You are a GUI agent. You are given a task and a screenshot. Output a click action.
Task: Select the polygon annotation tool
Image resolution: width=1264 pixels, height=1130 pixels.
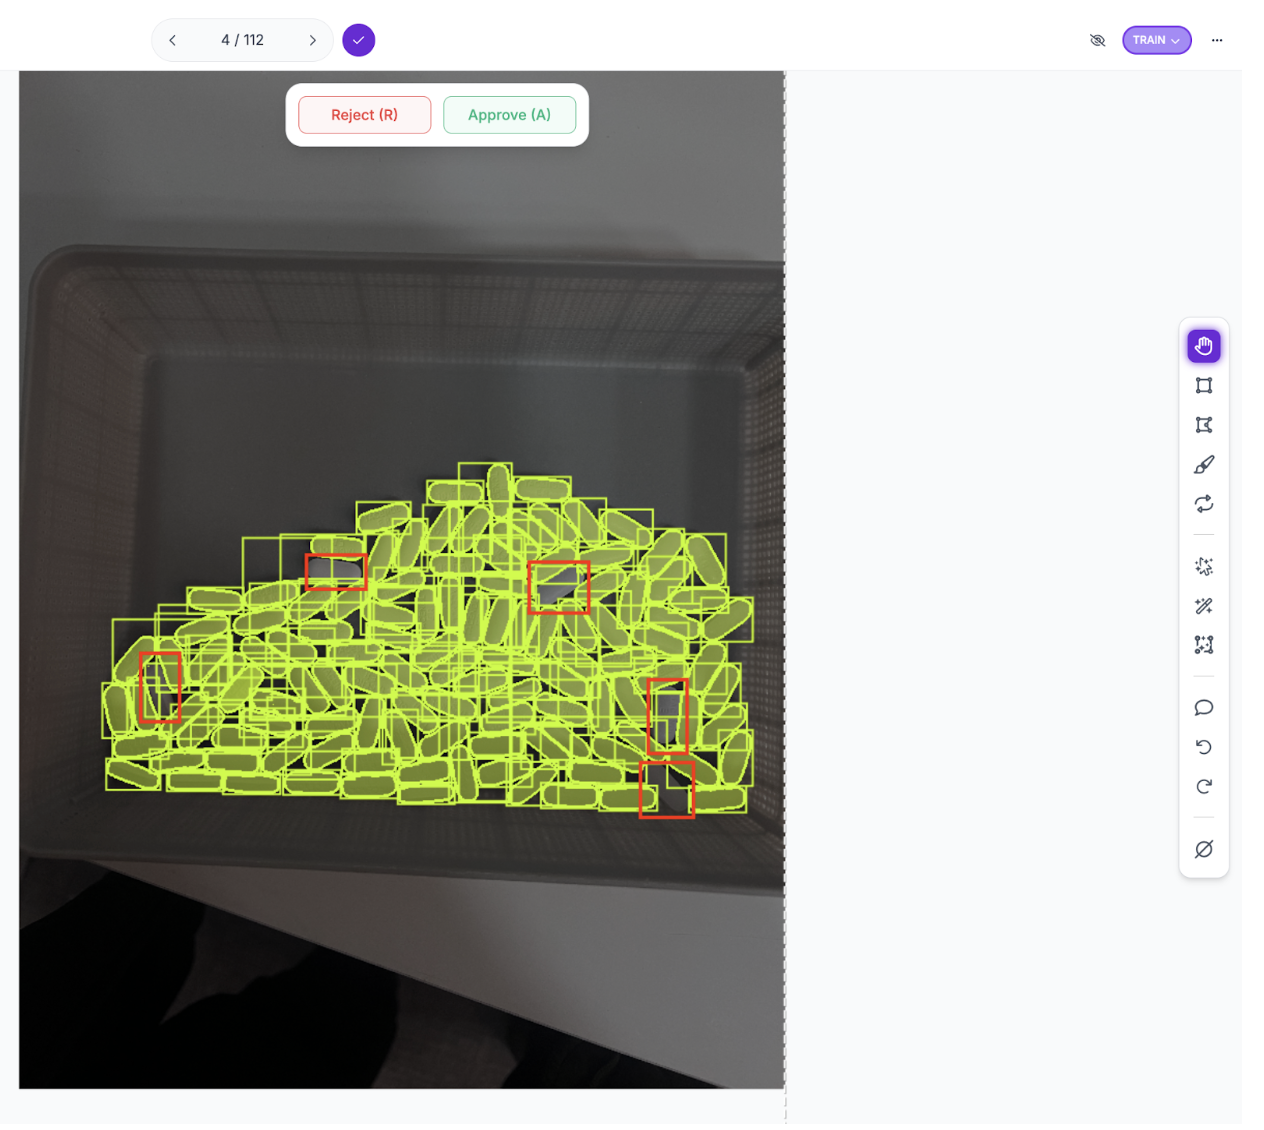(1203, 425)
